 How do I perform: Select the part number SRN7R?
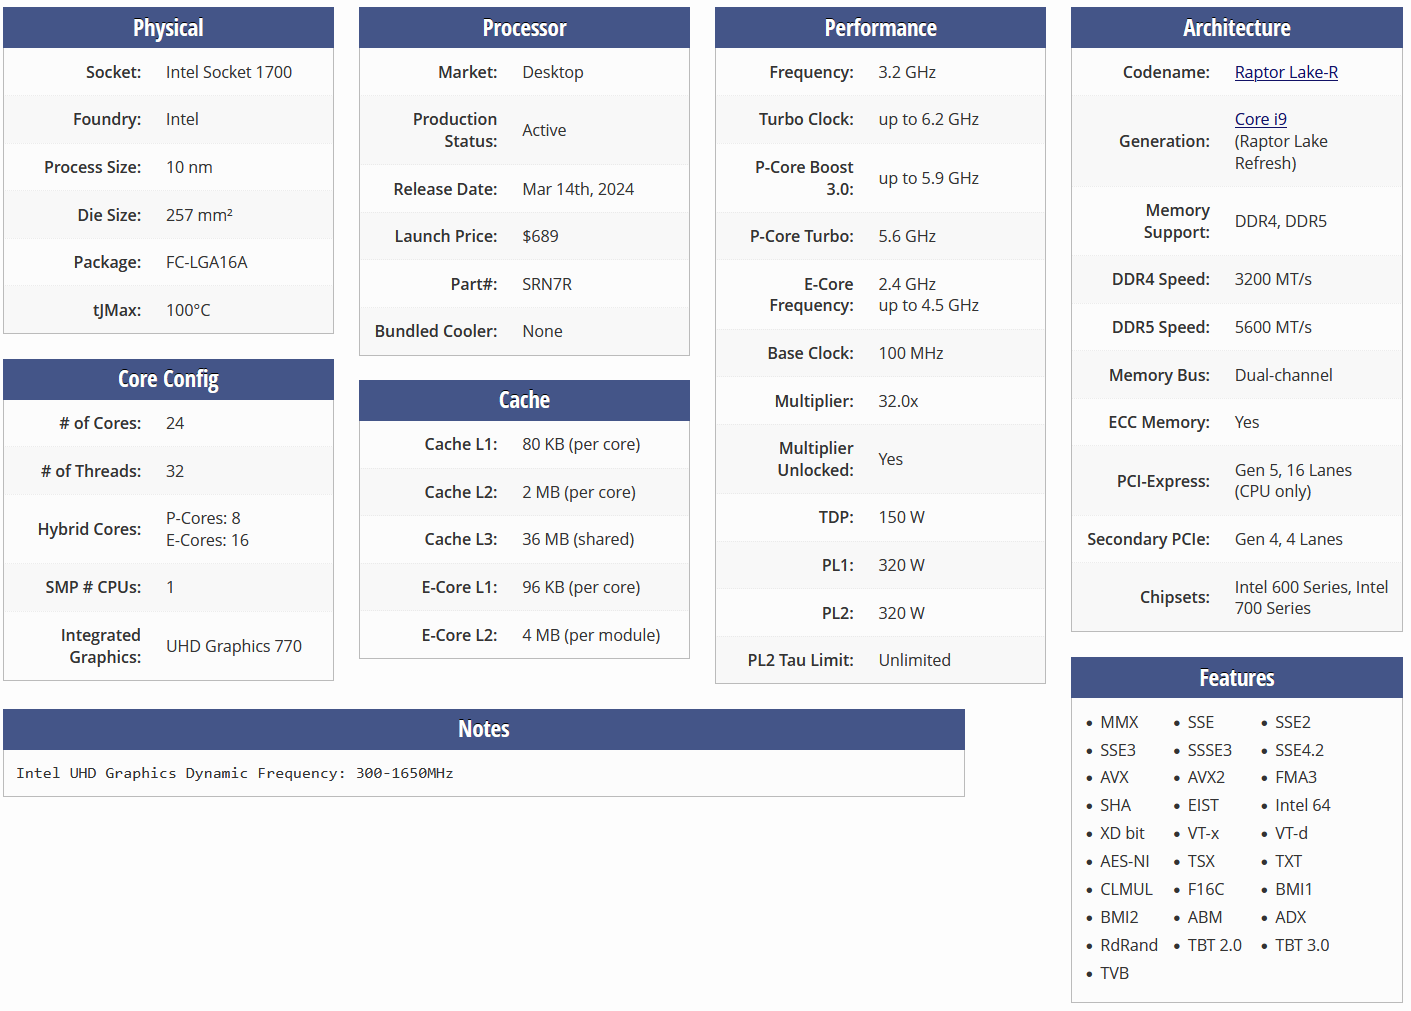tap(547, 284)
